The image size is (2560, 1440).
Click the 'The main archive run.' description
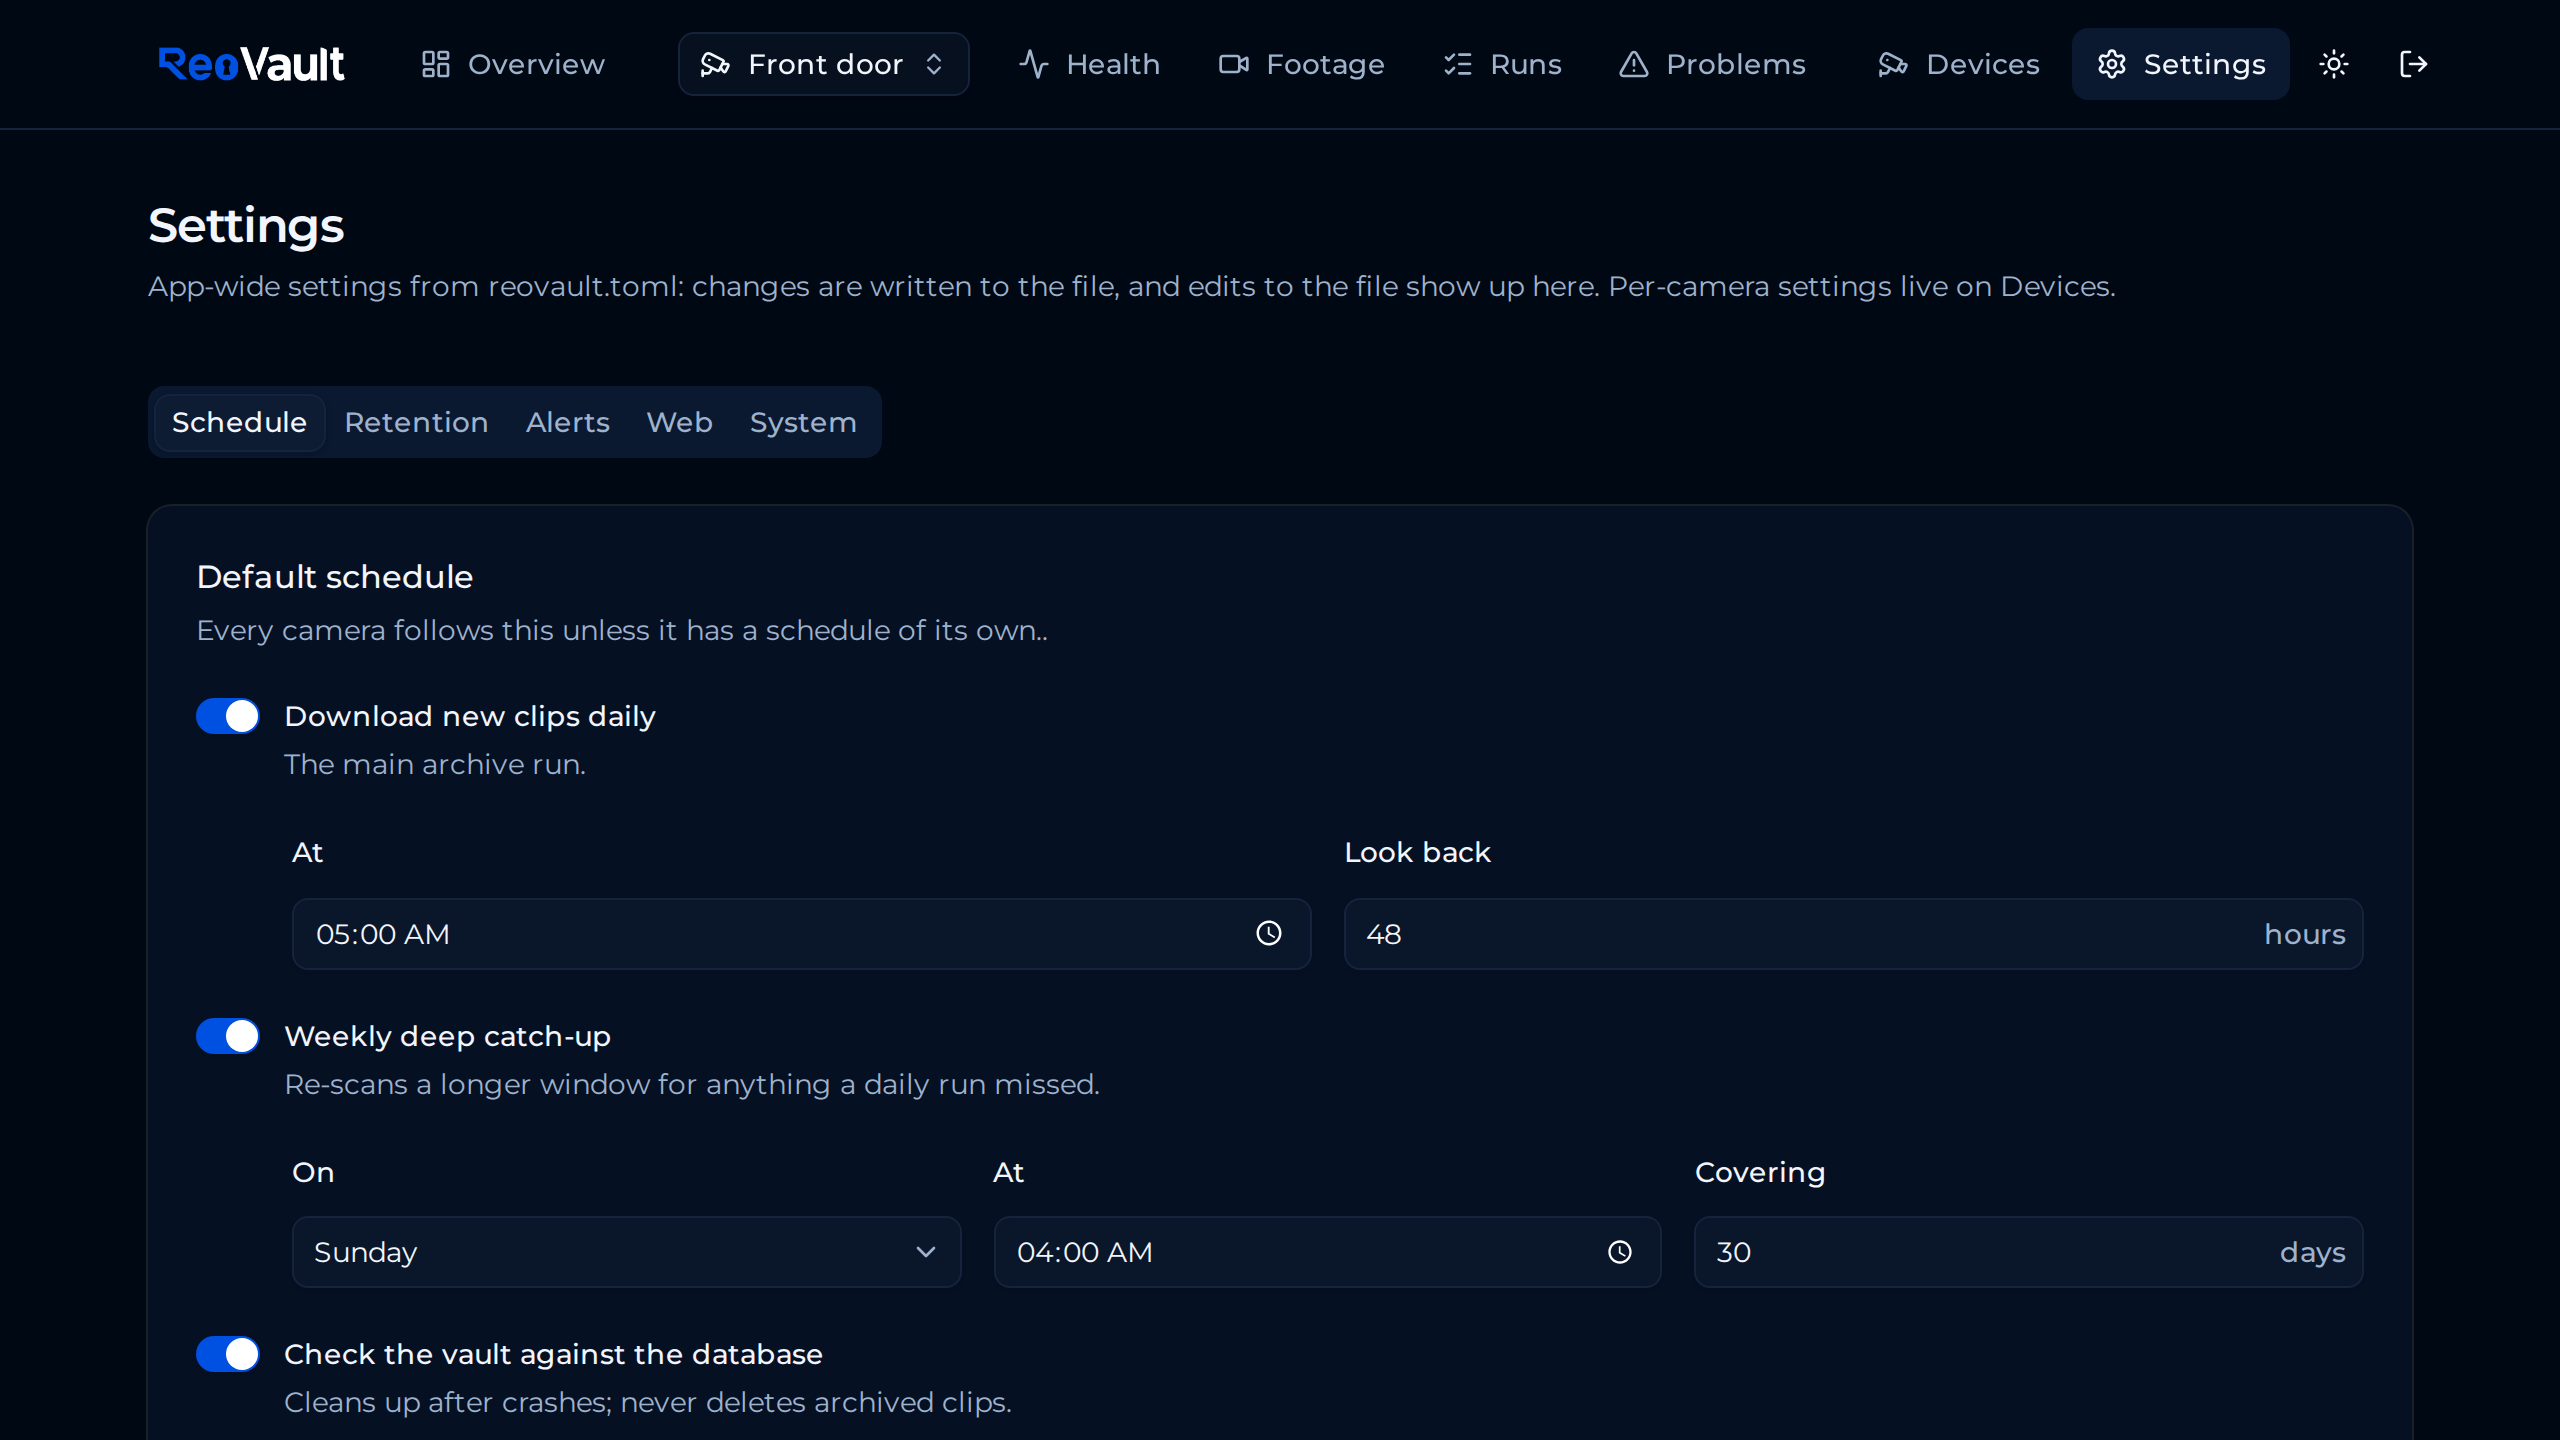(435, 764)
